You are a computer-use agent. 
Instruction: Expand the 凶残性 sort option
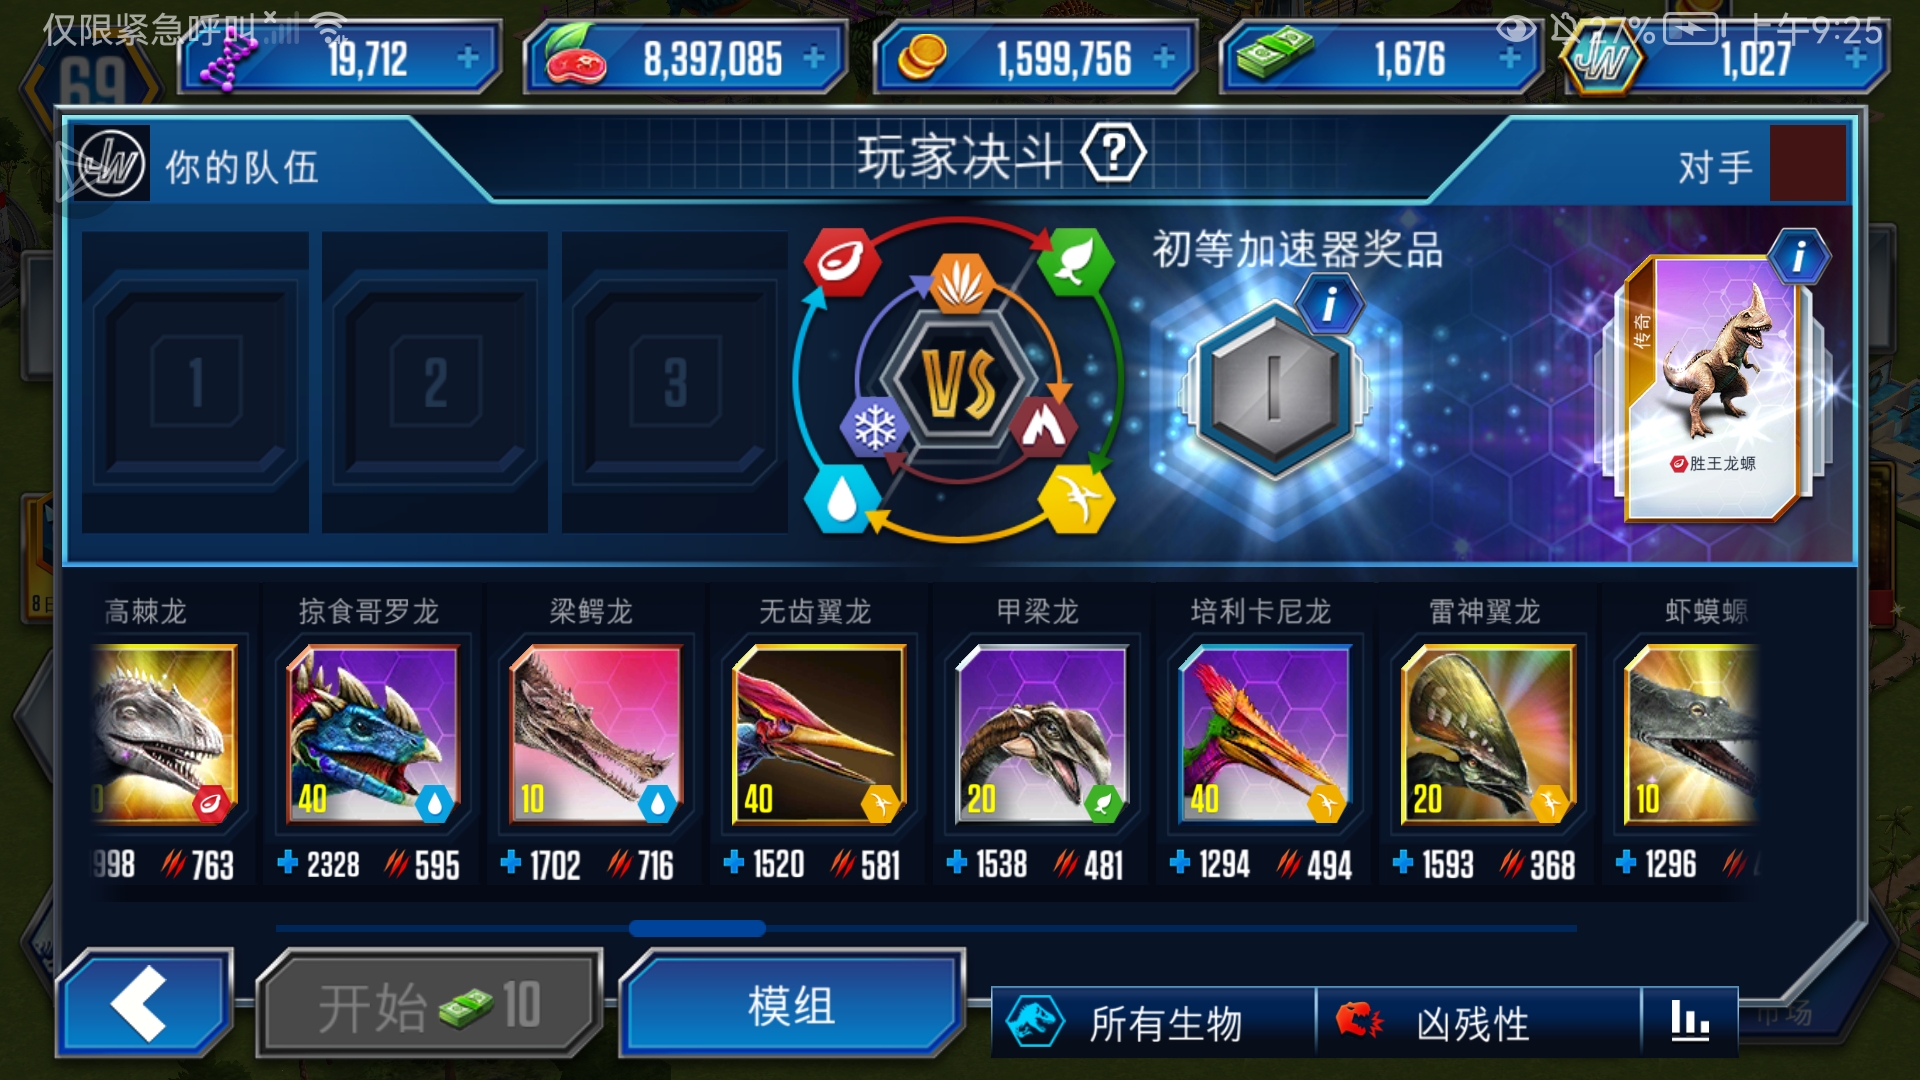pyautogui.click(x=1478, y=1022)
